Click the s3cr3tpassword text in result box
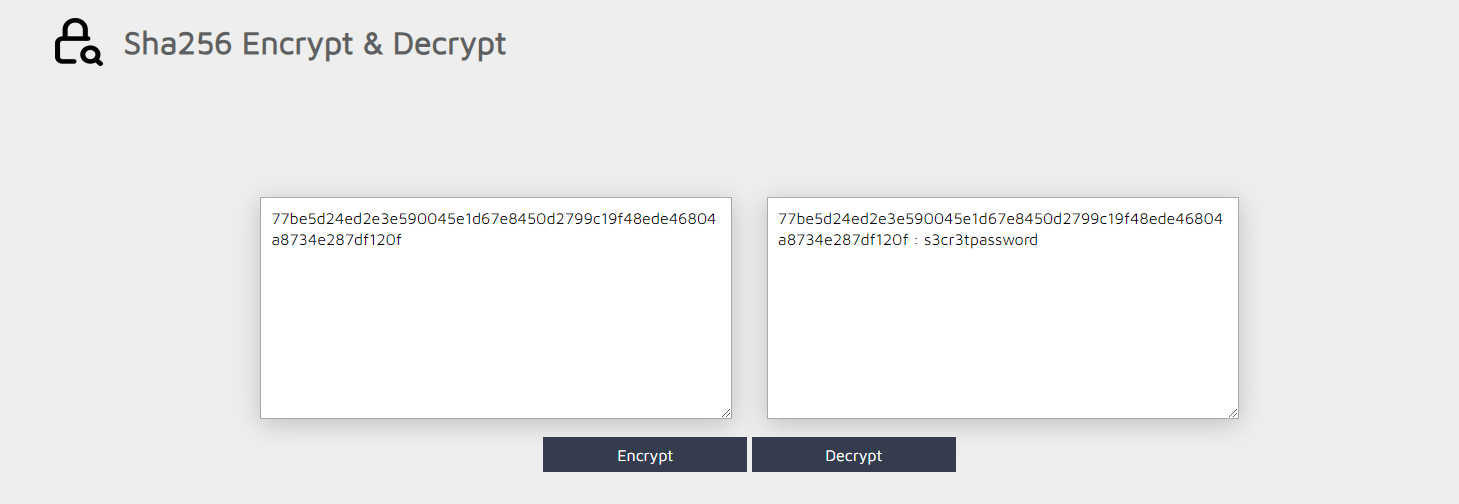1459x504 pixels. [x=981, y=240]
